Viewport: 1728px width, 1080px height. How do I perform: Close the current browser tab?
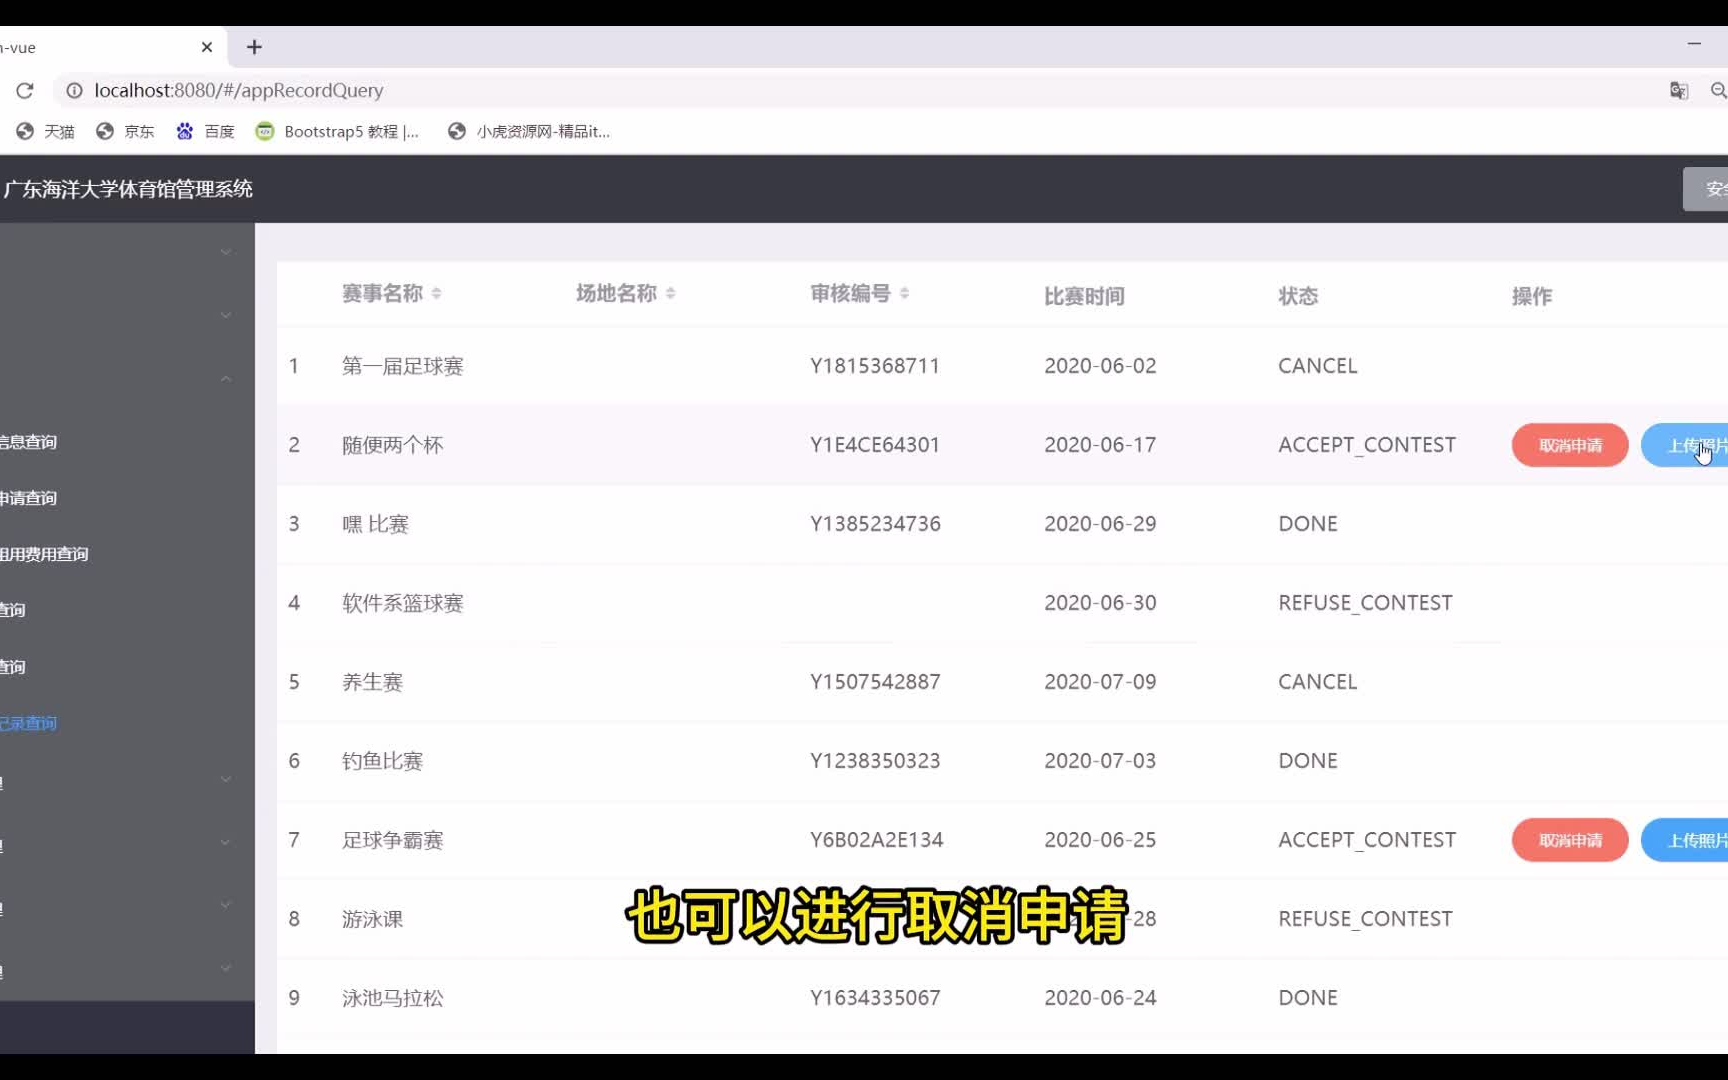coord(207,47)
